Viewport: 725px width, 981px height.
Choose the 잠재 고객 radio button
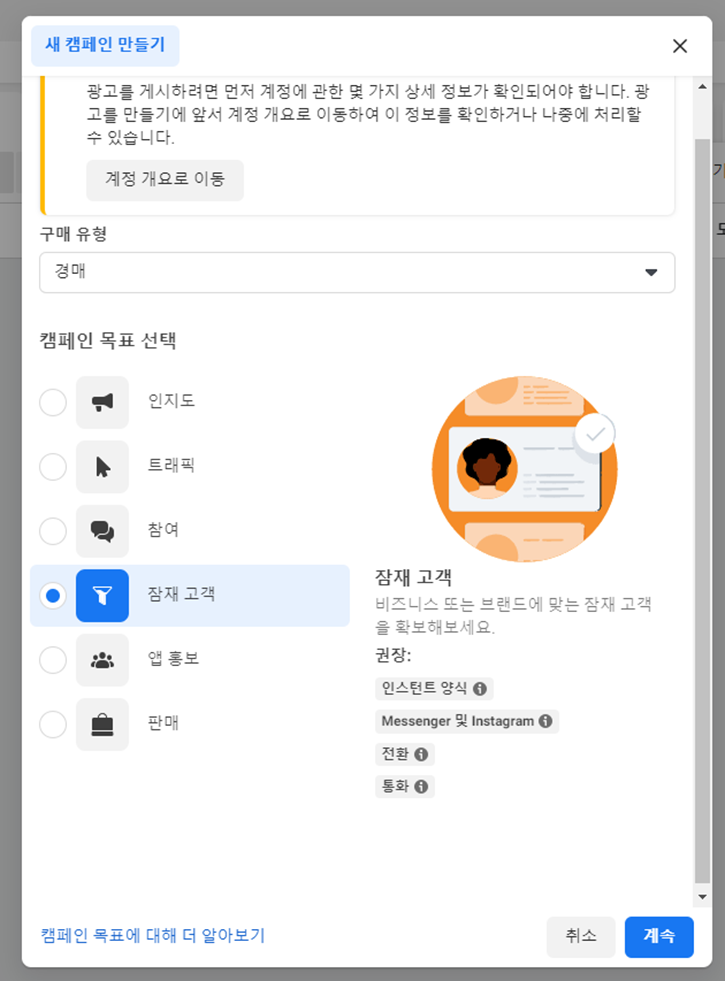pos(53,596)
